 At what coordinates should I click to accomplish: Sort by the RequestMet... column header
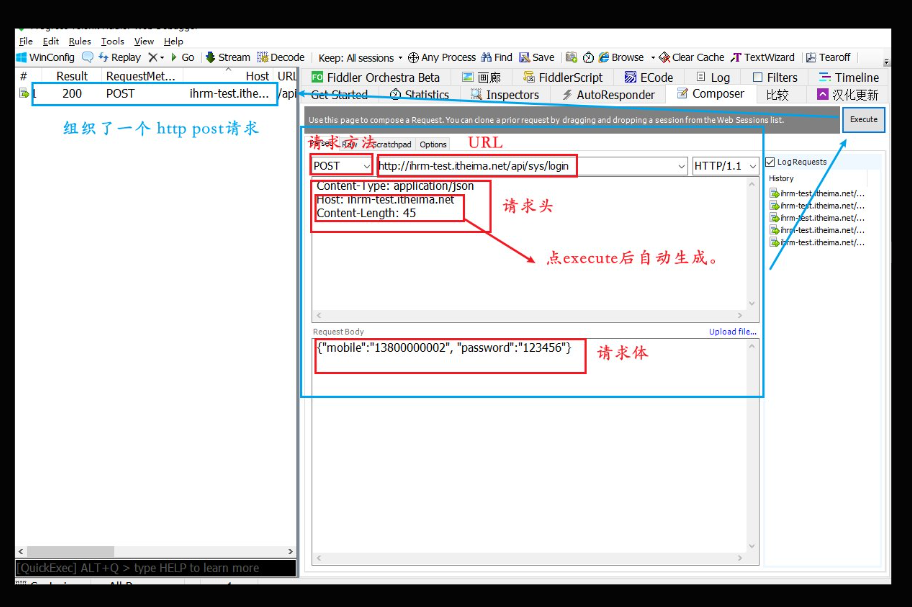tap(140, 76)
